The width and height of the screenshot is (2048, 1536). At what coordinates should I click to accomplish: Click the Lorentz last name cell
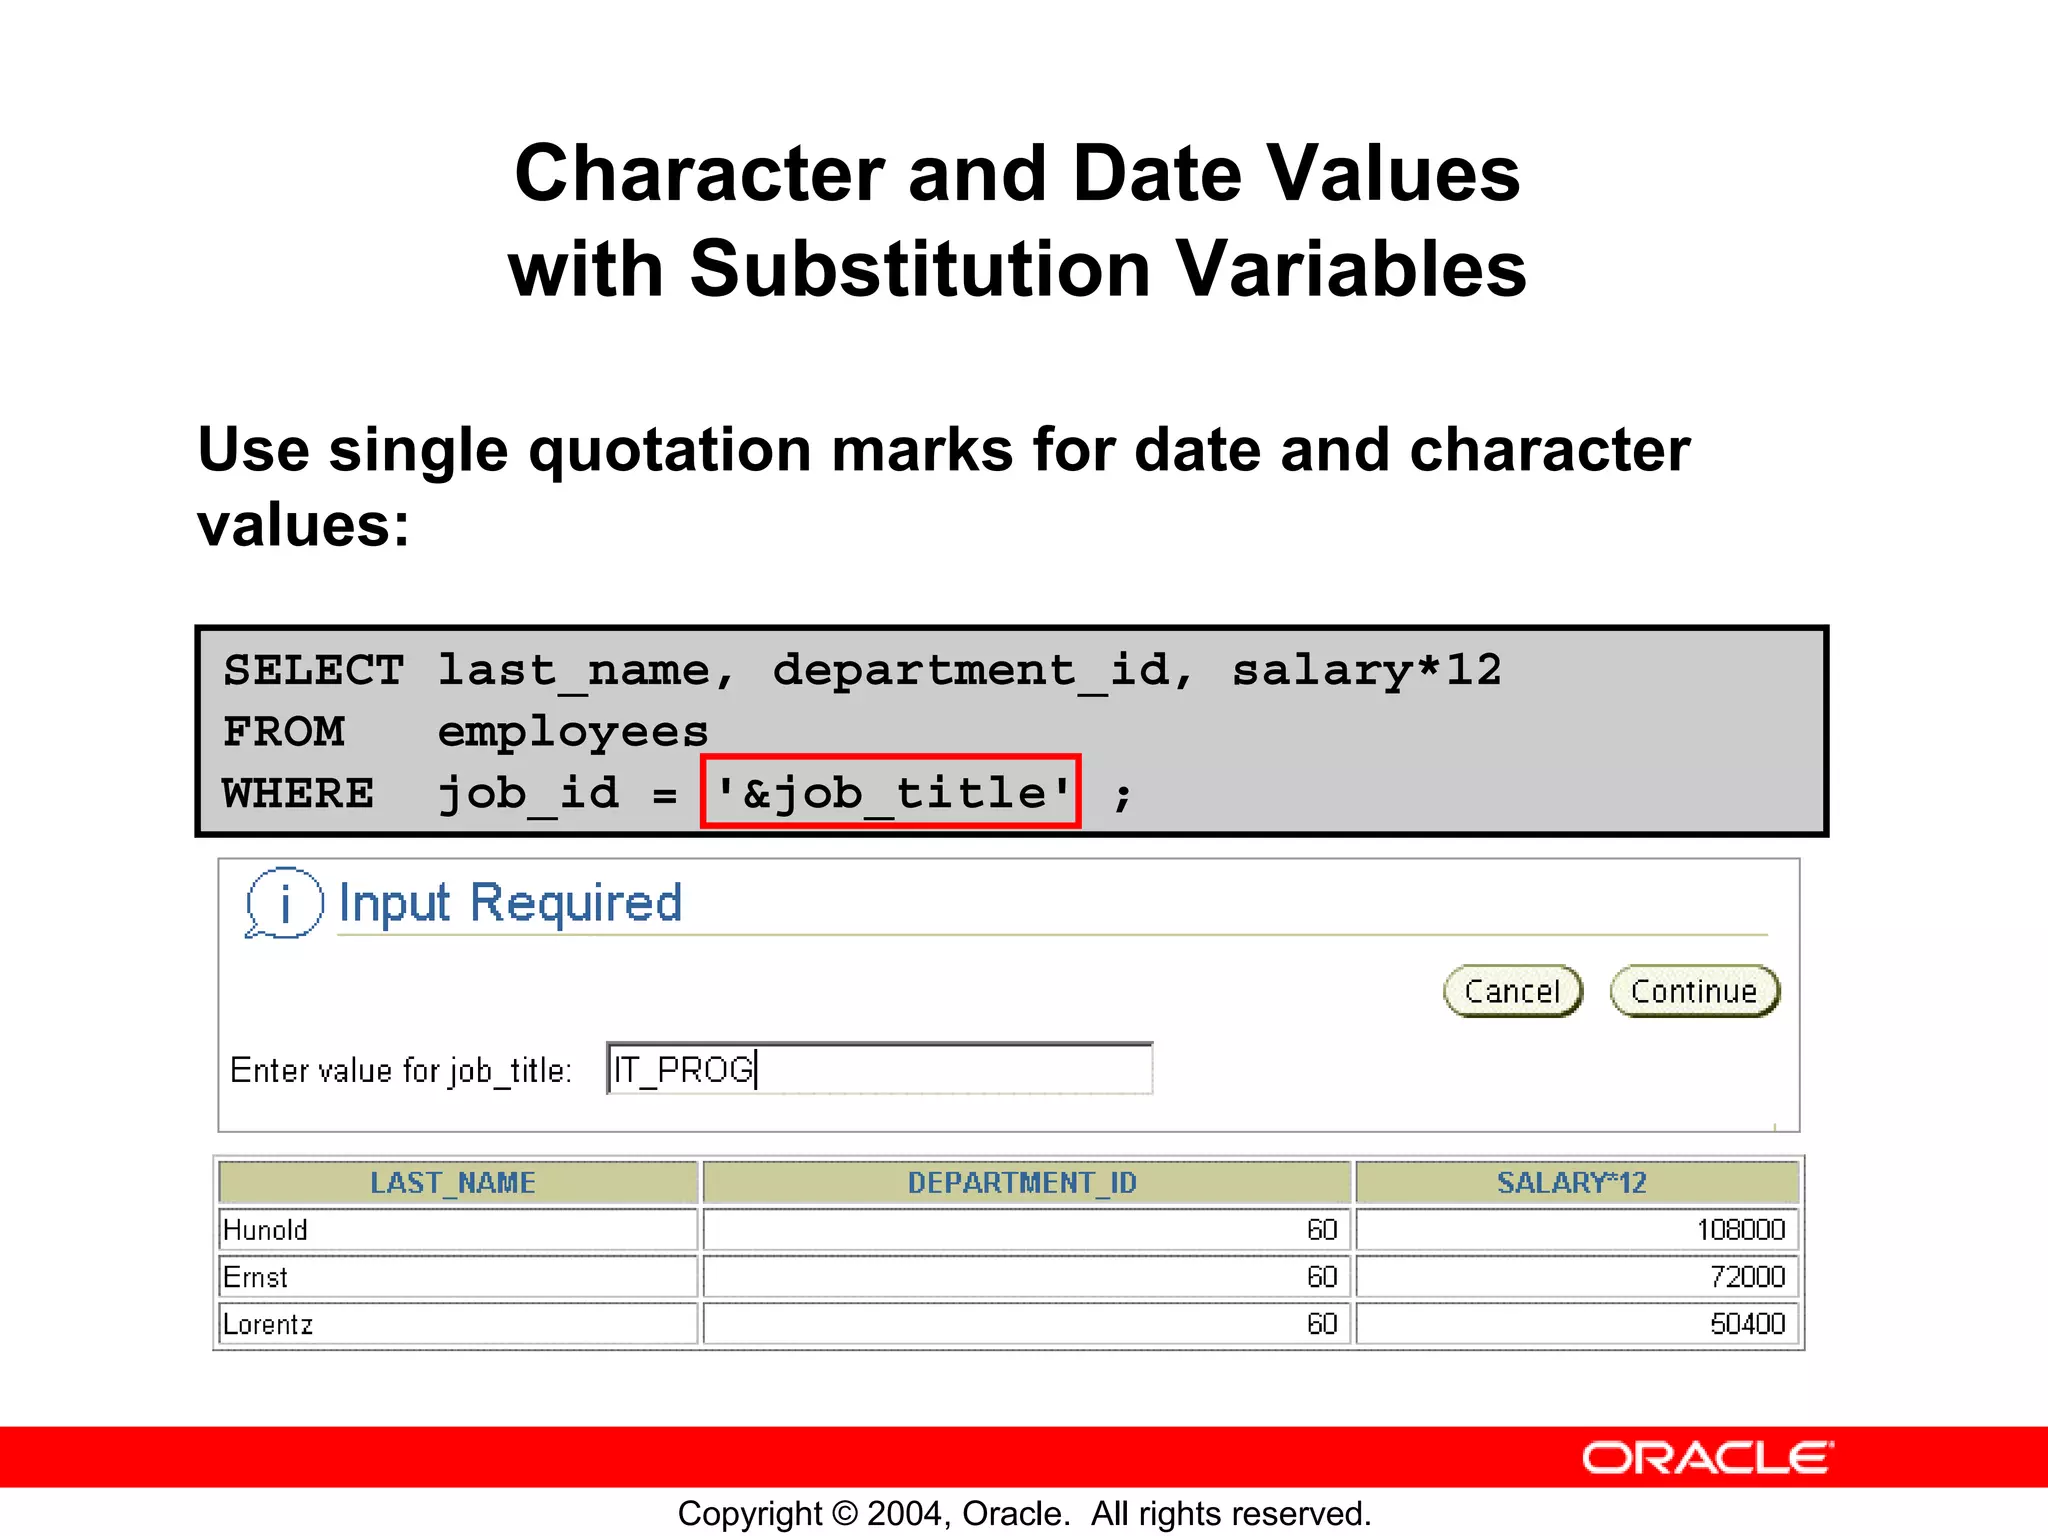(456, 1324)
